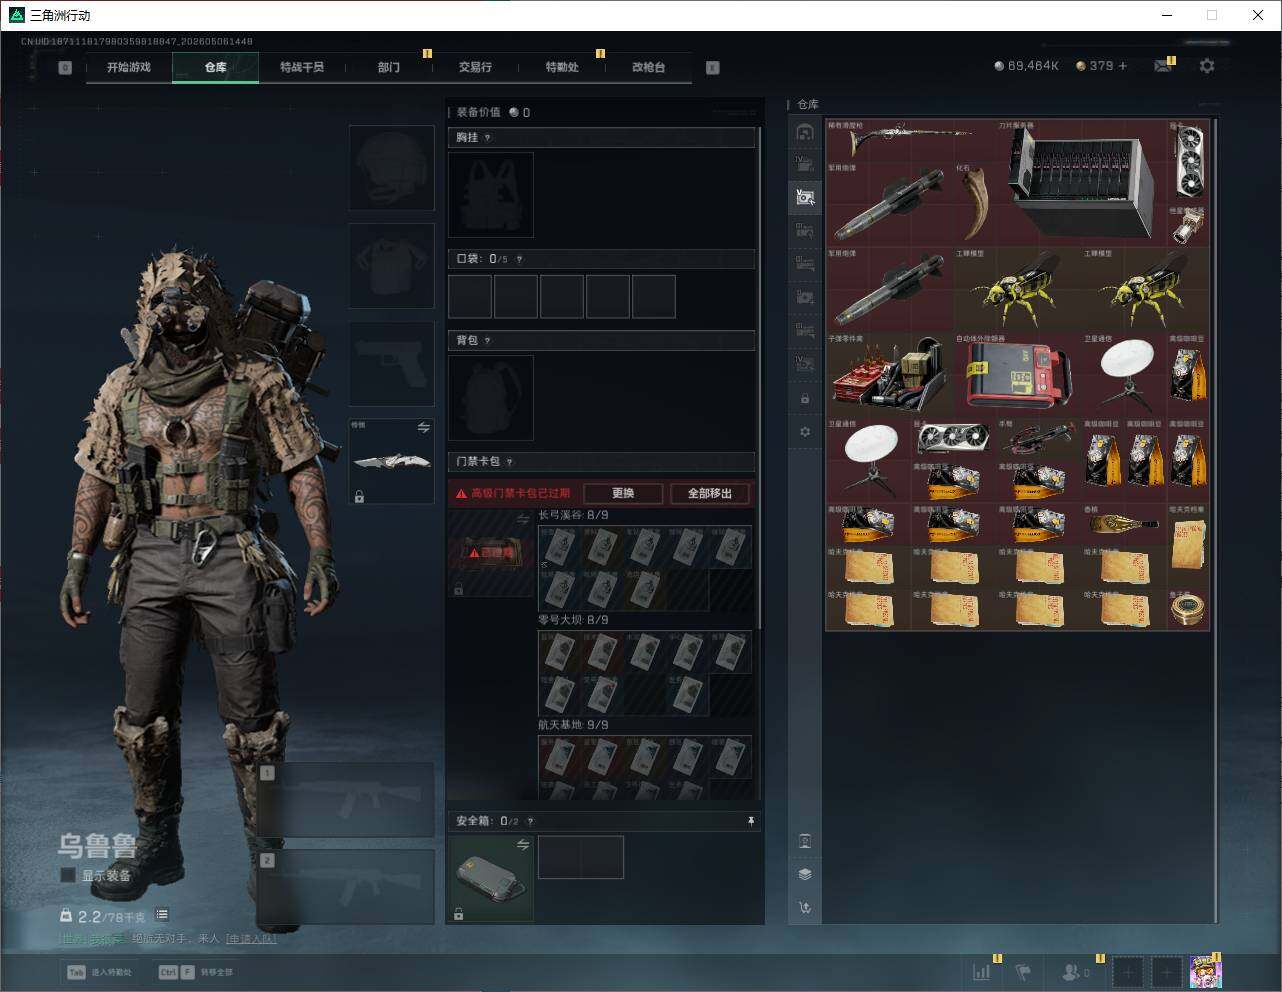The image size is (1282, 992).
Task: Select the empty chest rig slot
Action: click(x=491, y=195)
